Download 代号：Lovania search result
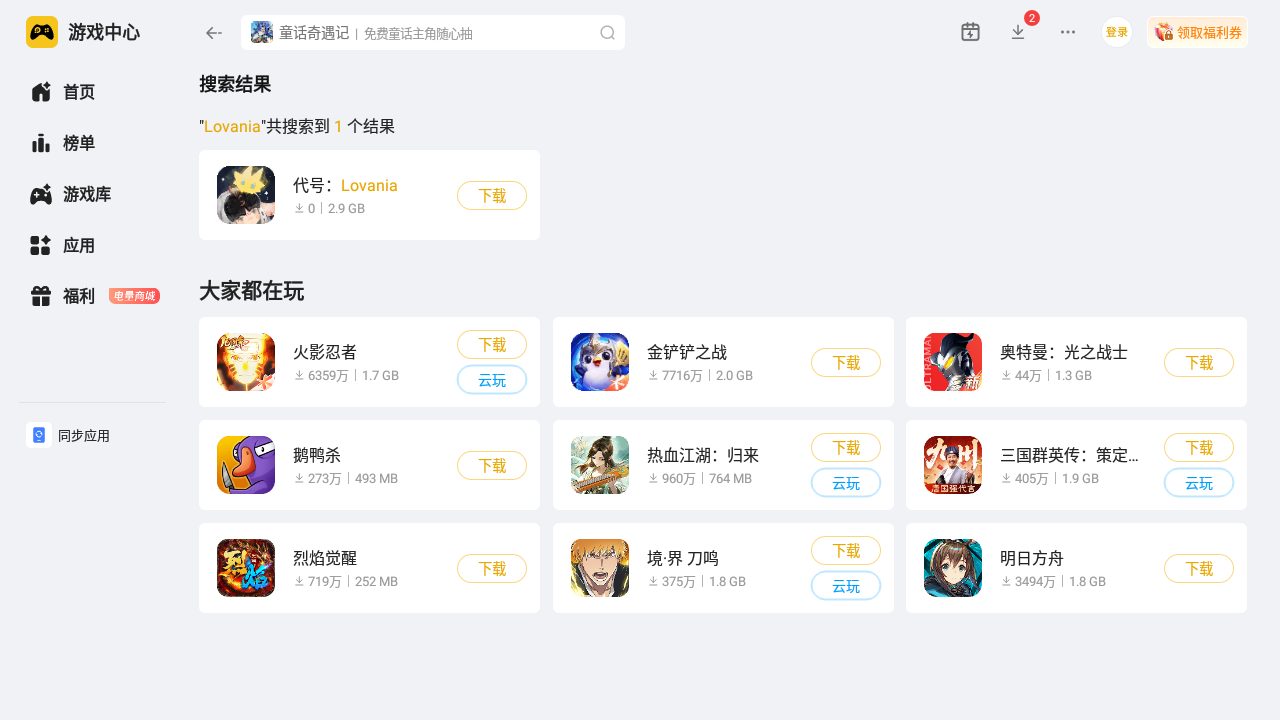The width and height of the screenshot is (1280, 720). point(492,195)
